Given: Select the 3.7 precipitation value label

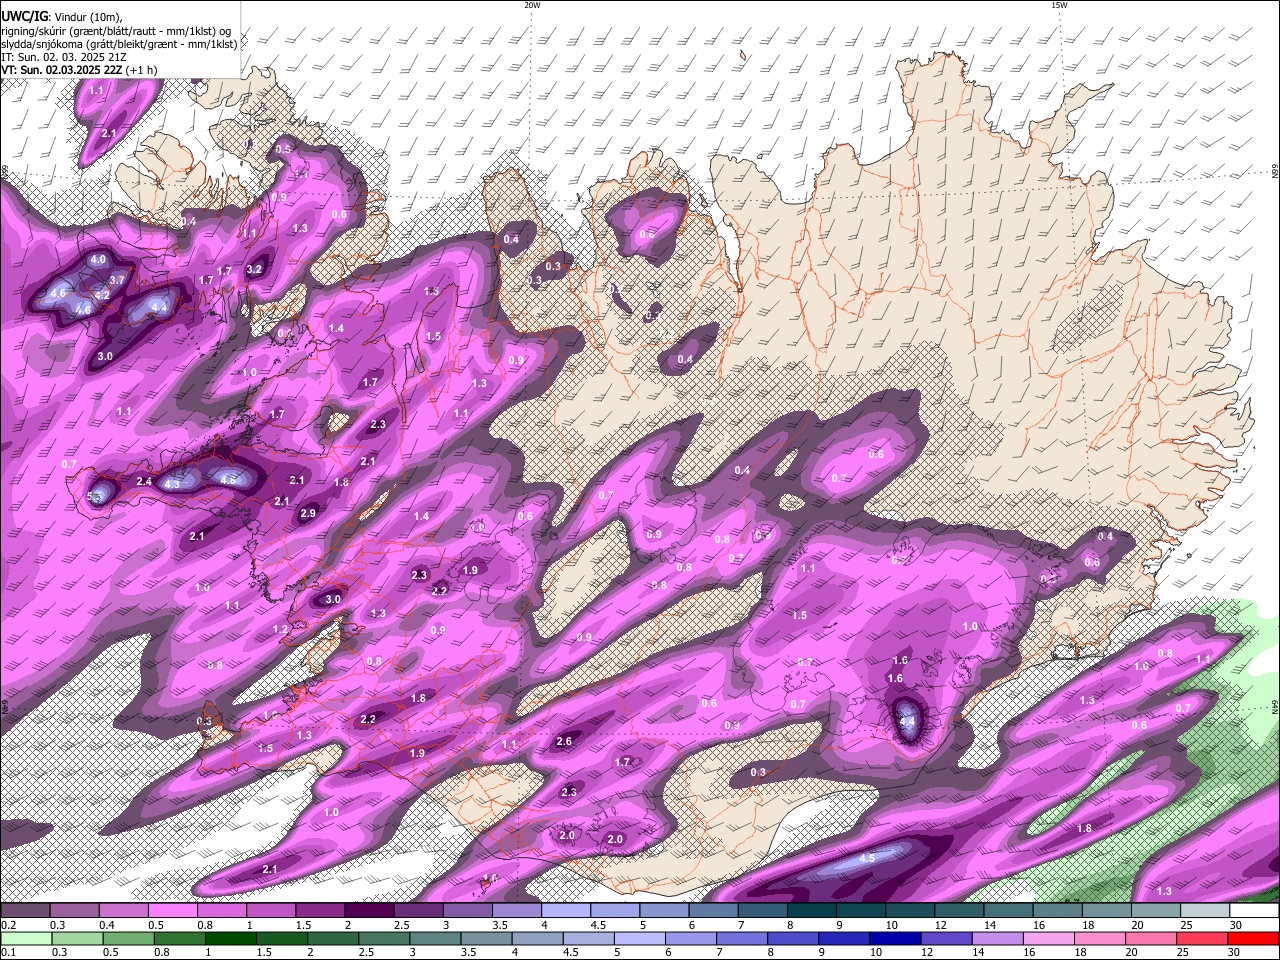Looking at the screenshot, I should pyautogui.click(x=117, y=280).
